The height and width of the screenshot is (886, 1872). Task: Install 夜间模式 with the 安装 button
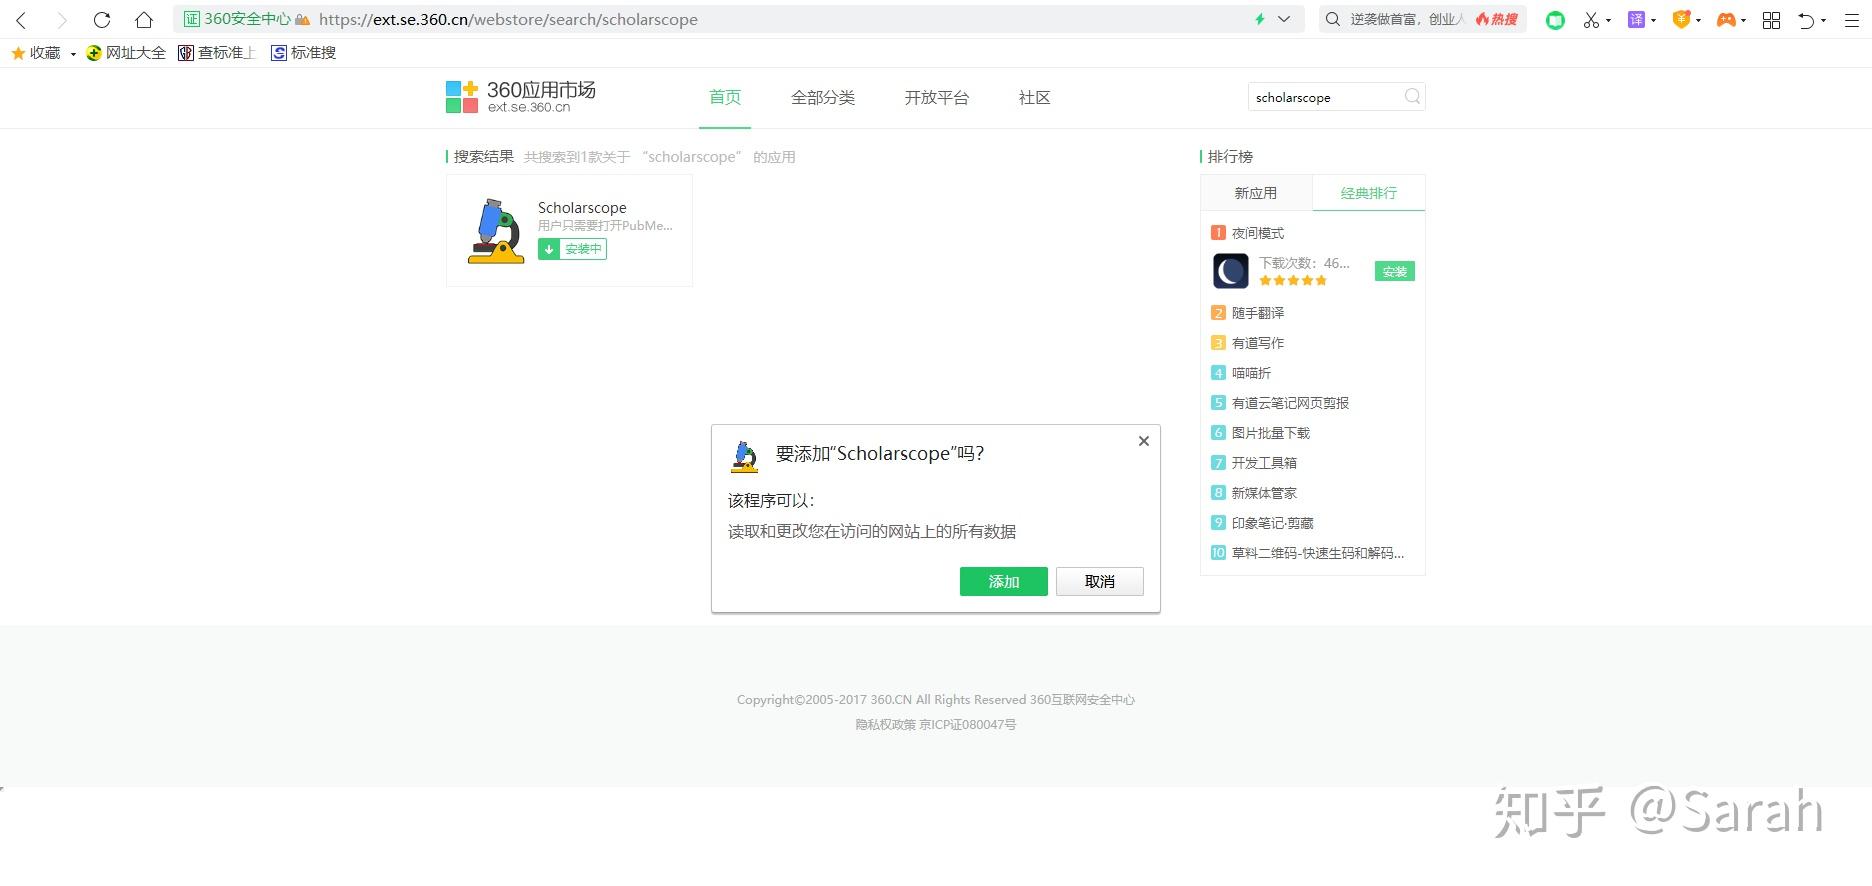pos(1394,271)
